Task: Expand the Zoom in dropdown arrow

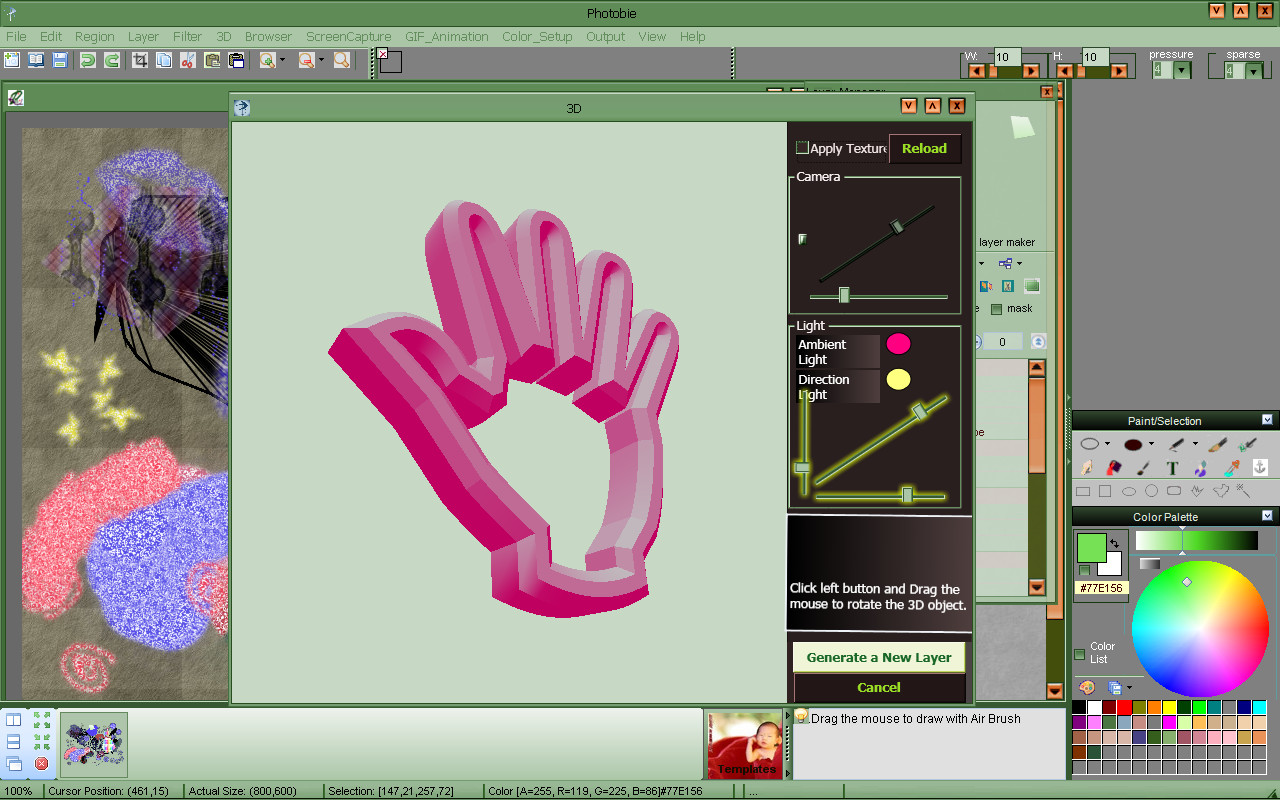Action: pos(283,60)
